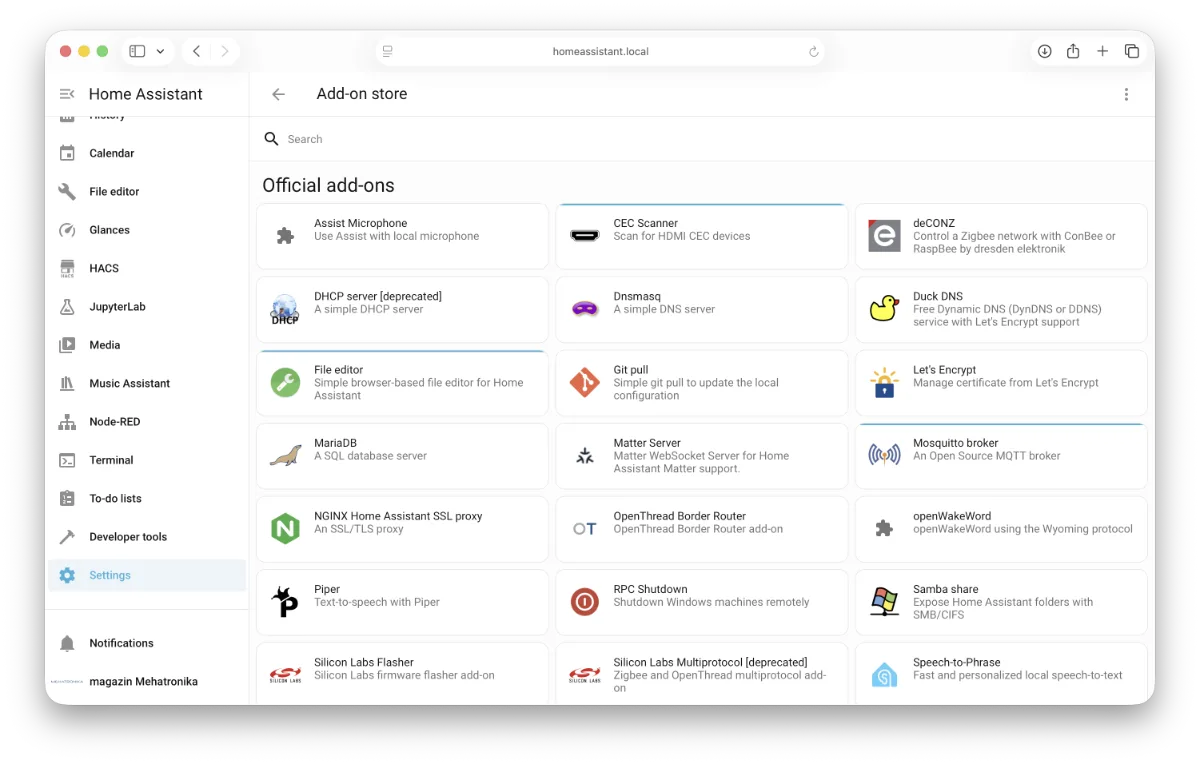The width and height of the screenshot is (1200, 764).
Task: Click the Let's Encrypt padlock icon
Action: [884, 383]
